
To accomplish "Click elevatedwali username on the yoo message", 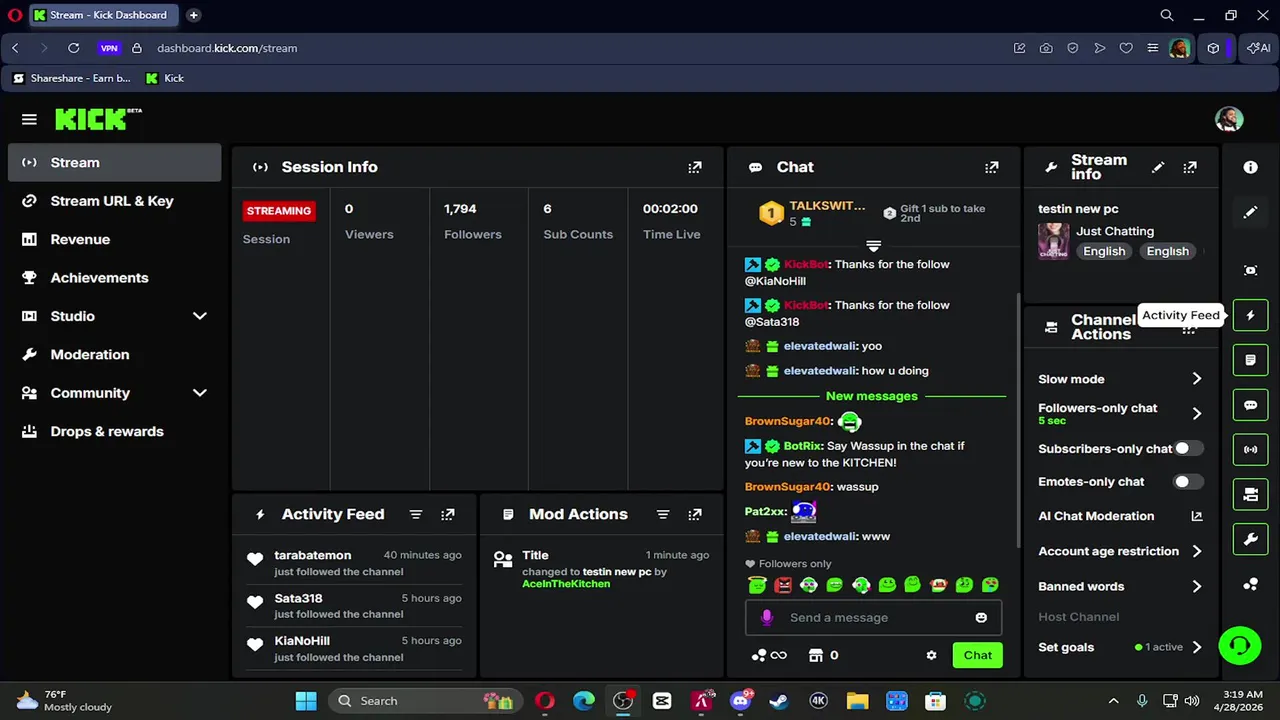I will (x=819, y=346).
